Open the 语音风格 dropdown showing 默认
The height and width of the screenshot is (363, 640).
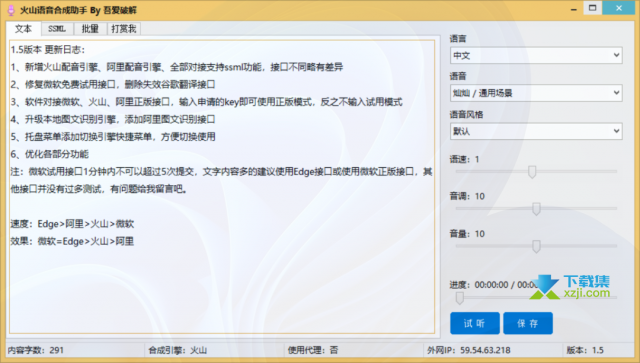pos(536,131)
